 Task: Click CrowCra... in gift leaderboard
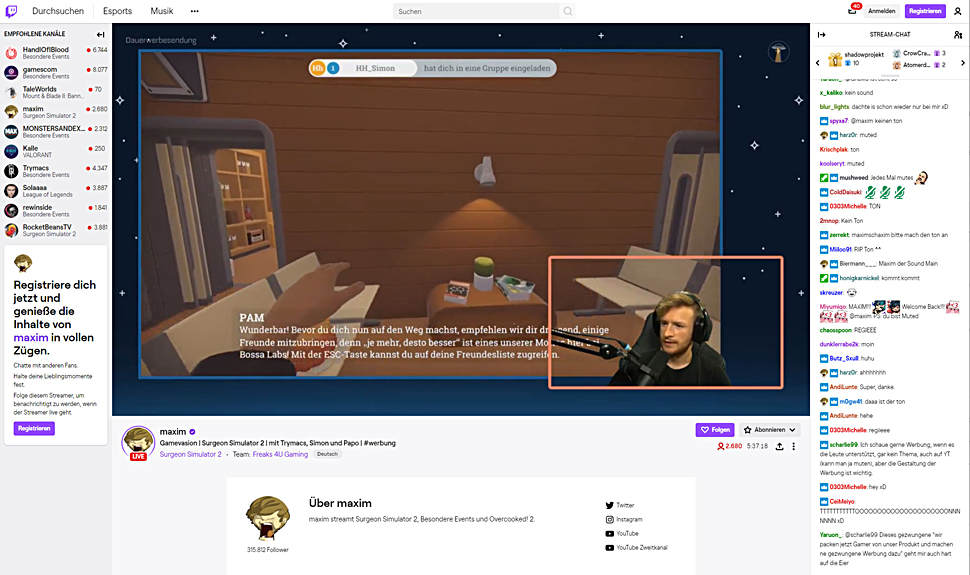pos(917,53)
